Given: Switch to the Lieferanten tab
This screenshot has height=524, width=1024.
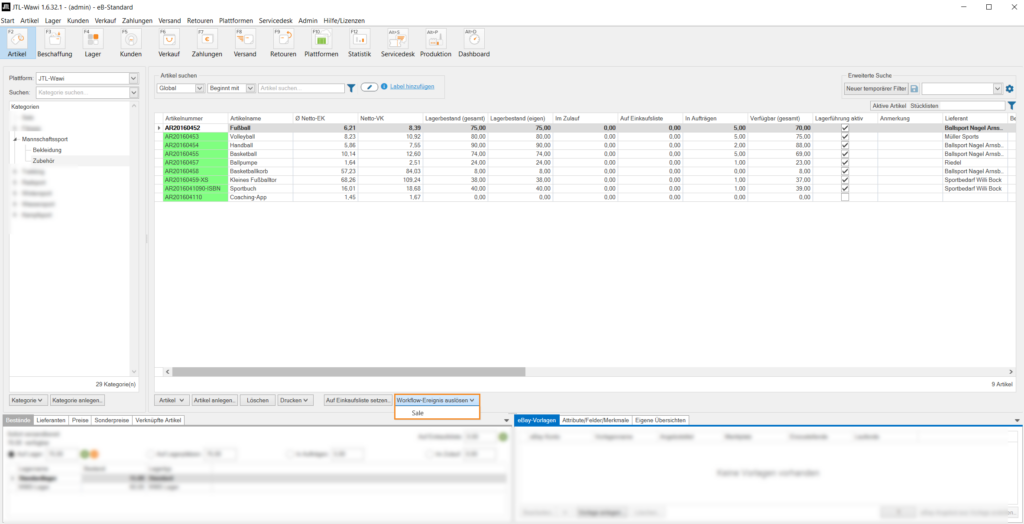Looking at the screenshot, I should point(50,421).
